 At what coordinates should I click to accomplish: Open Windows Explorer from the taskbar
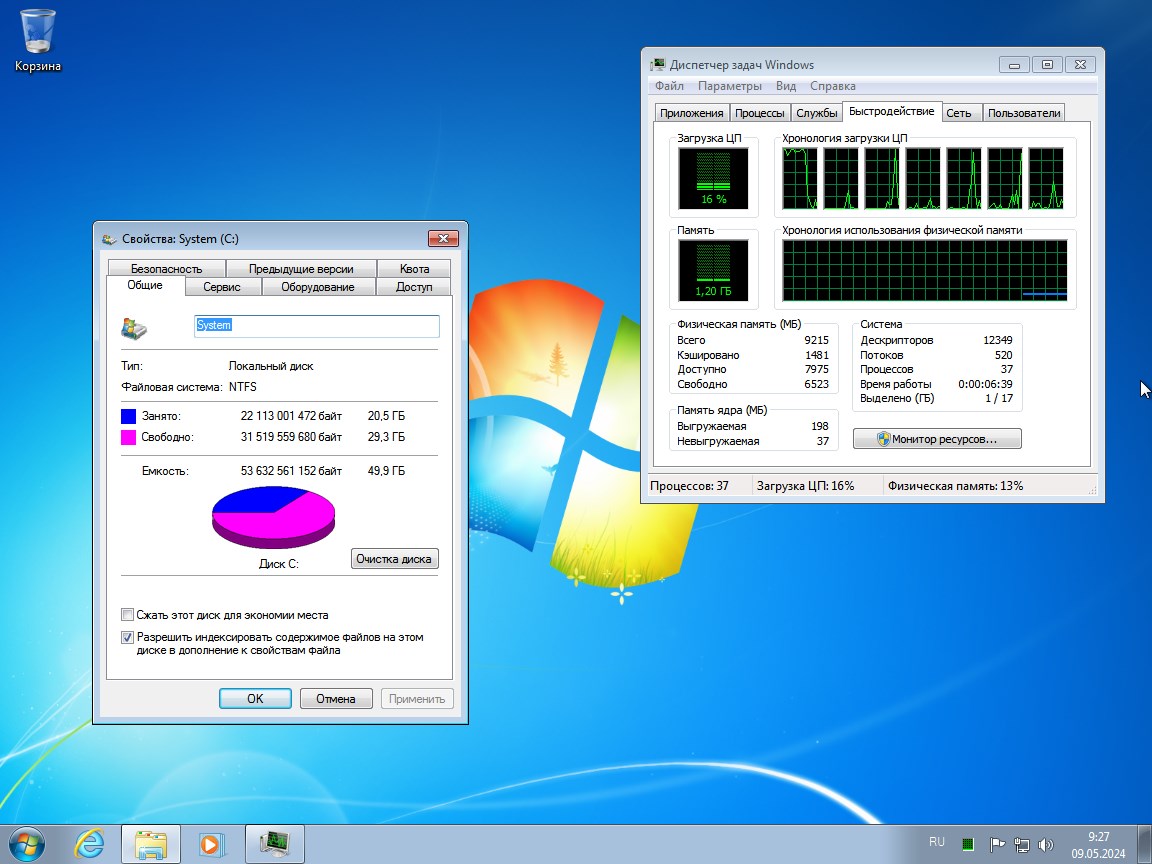[150, 843]
